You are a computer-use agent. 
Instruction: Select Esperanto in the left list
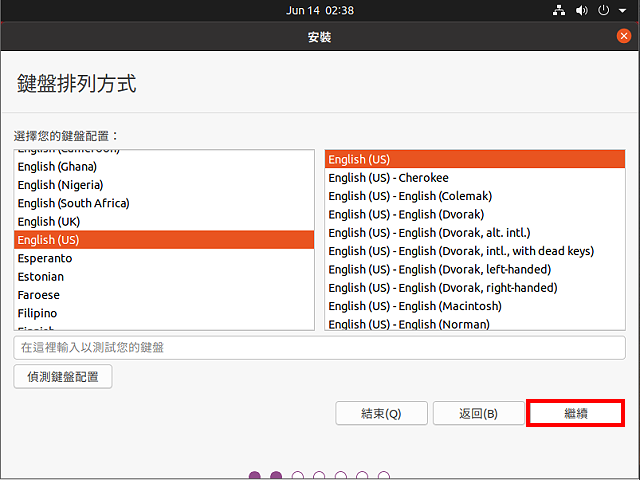pyautogui.click(x=45, y=258)
